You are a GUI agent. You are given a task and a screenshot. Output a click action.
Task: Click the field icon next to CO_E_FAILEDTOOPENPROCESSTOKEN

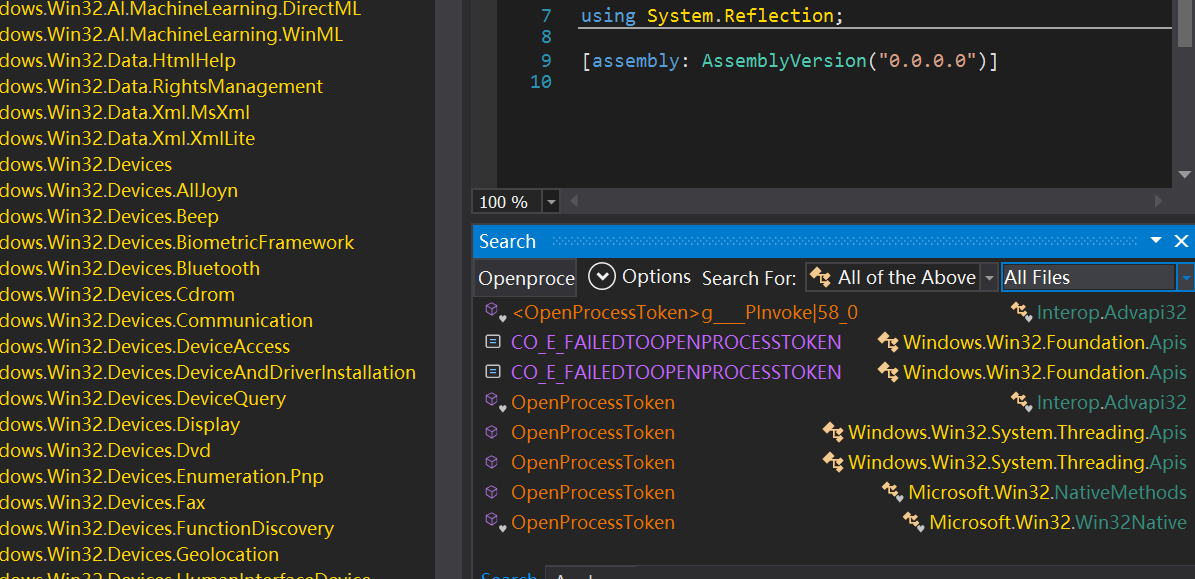click(x=491, y=342)
